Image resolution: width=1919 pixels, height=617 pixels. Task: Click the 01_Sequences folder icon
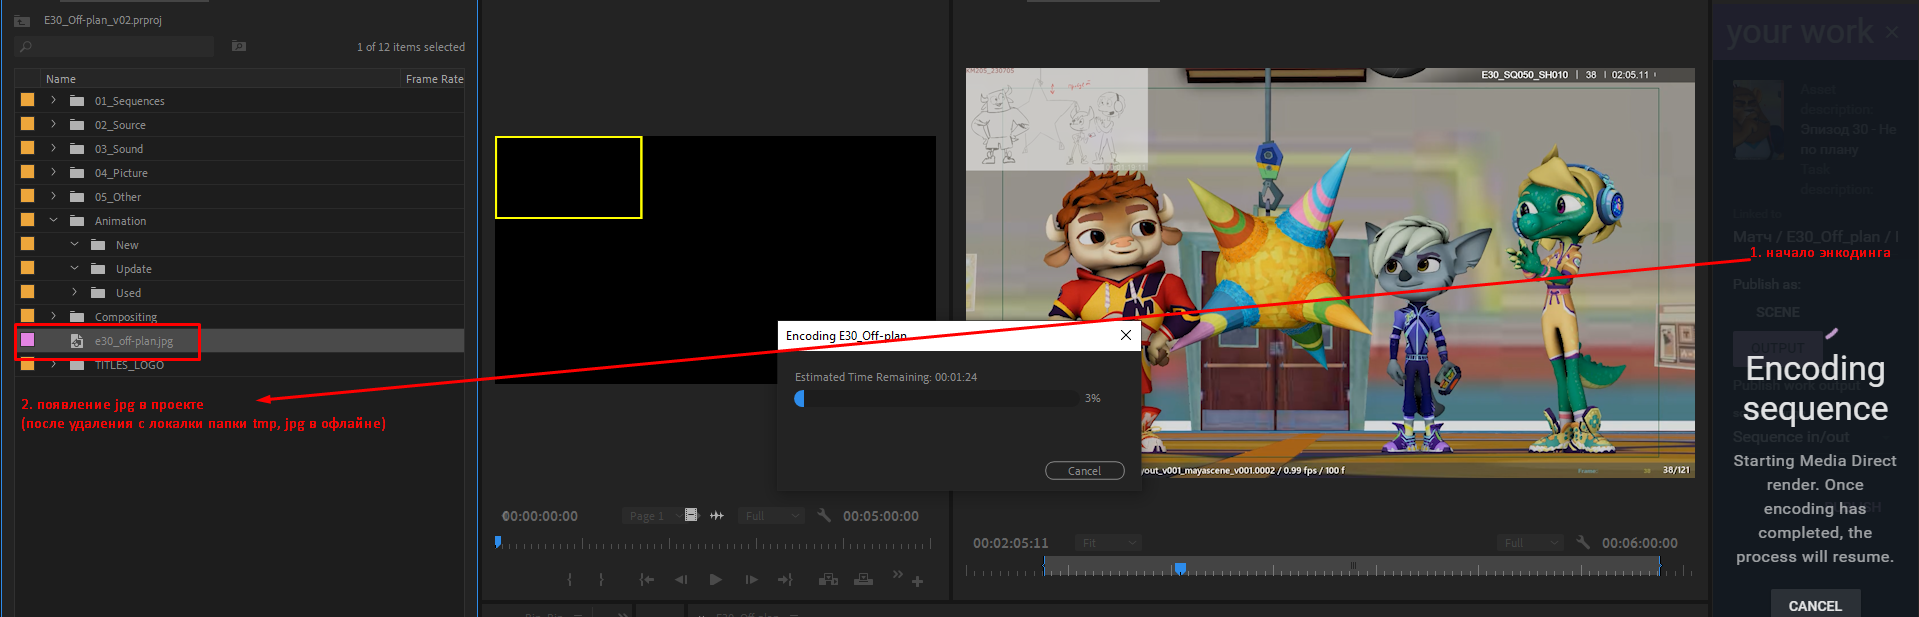pyautogui.click(x=77, y=100)
